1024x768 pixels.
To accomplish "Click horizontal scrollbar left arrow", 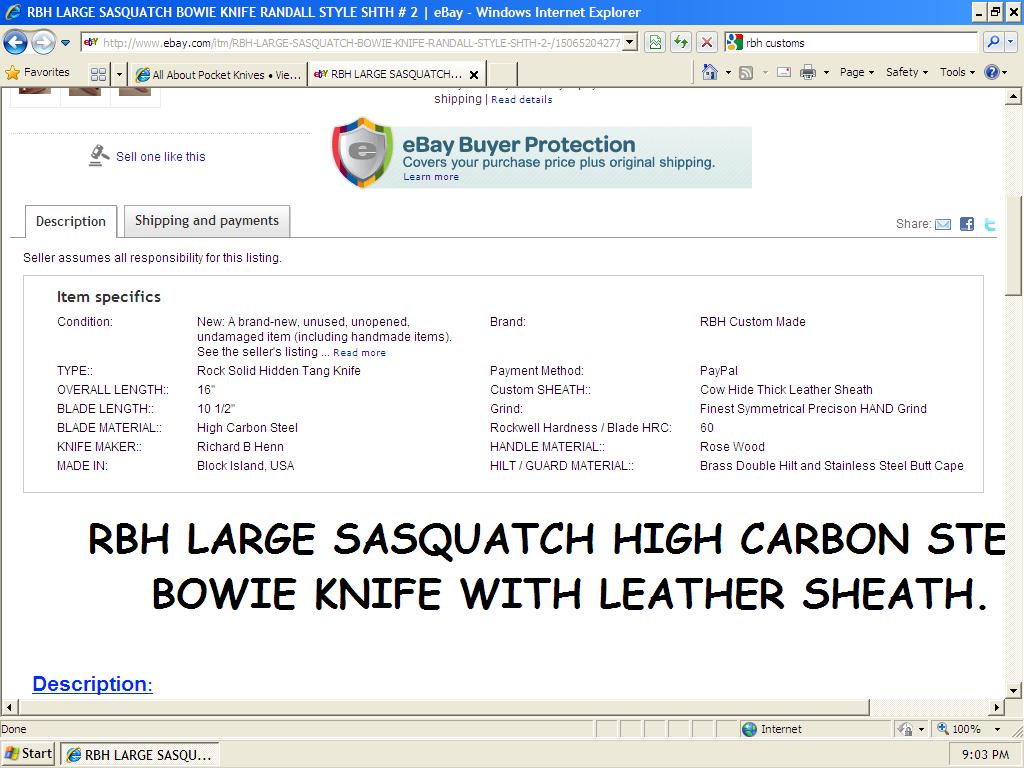I will click(x=9, y=707).
